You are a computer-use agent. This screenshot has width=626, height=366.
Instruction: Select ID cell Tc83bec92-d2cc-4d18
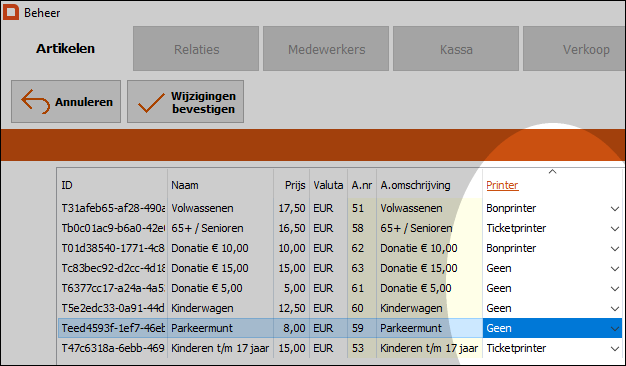(x=113, y=268)
